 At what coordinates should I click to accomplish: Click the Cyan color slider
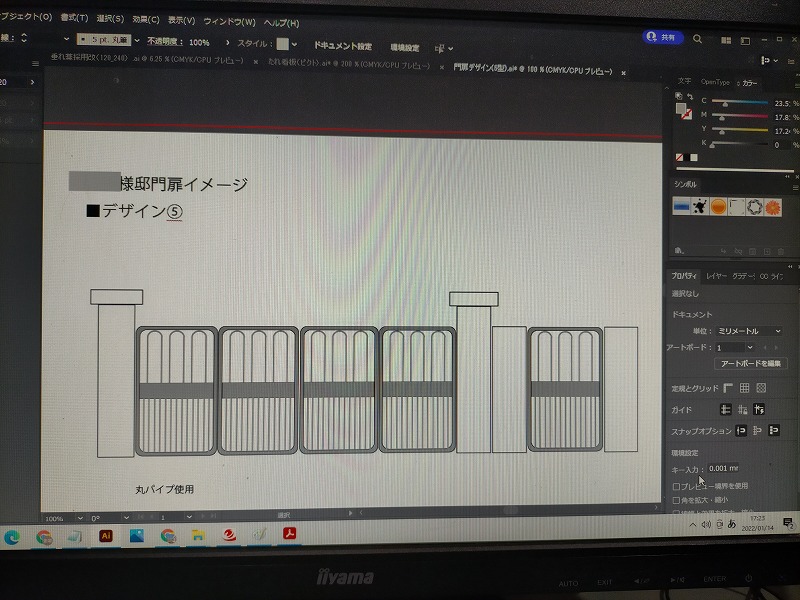739,103
